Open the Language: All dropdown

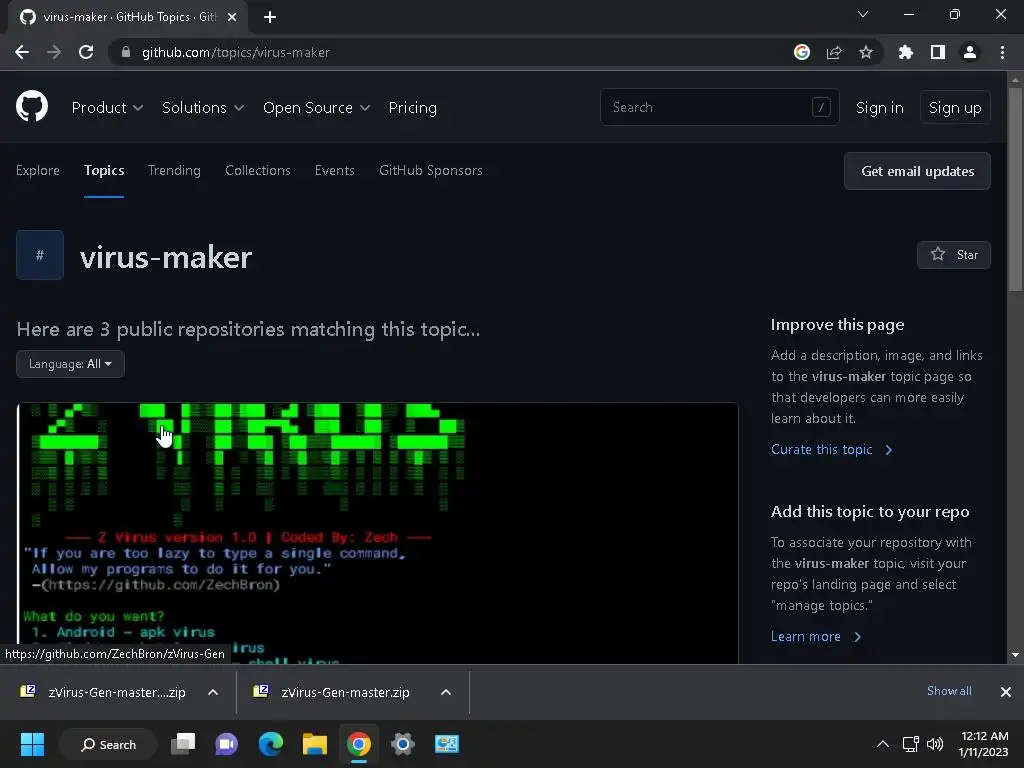click(x=71, y=364)
